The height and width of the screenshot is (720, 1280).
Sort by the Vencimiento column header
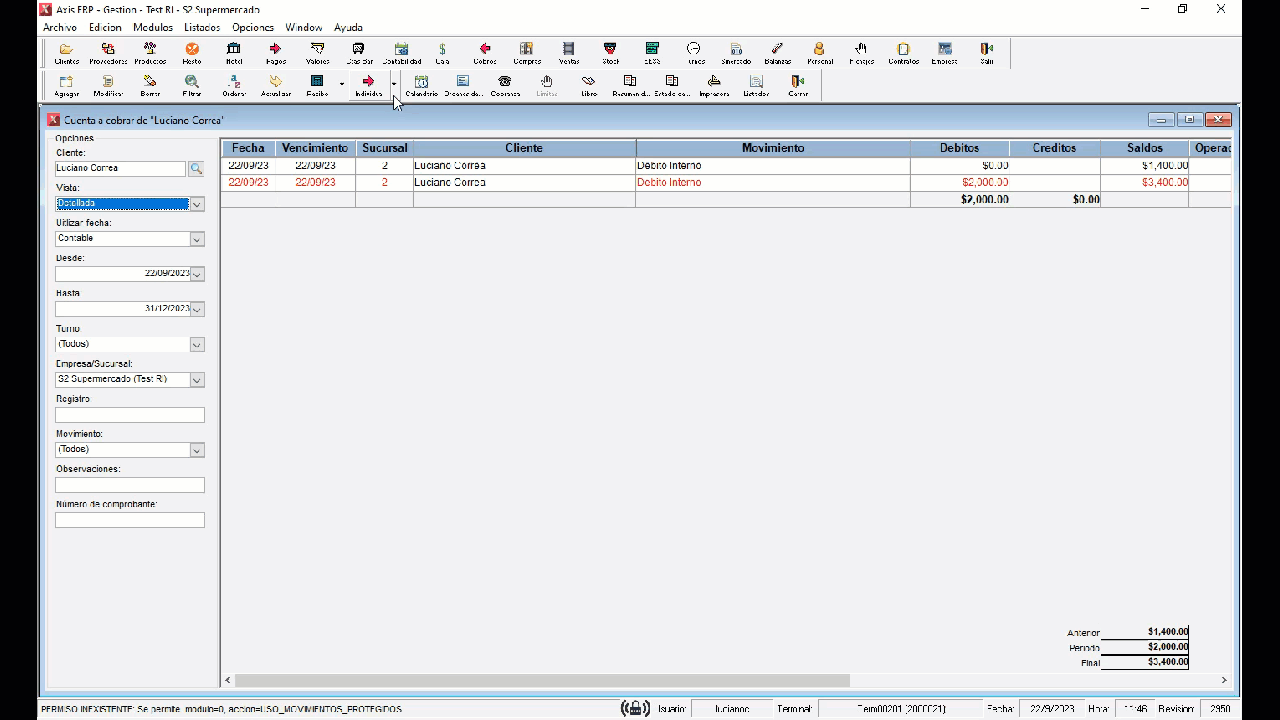[315, 148]
